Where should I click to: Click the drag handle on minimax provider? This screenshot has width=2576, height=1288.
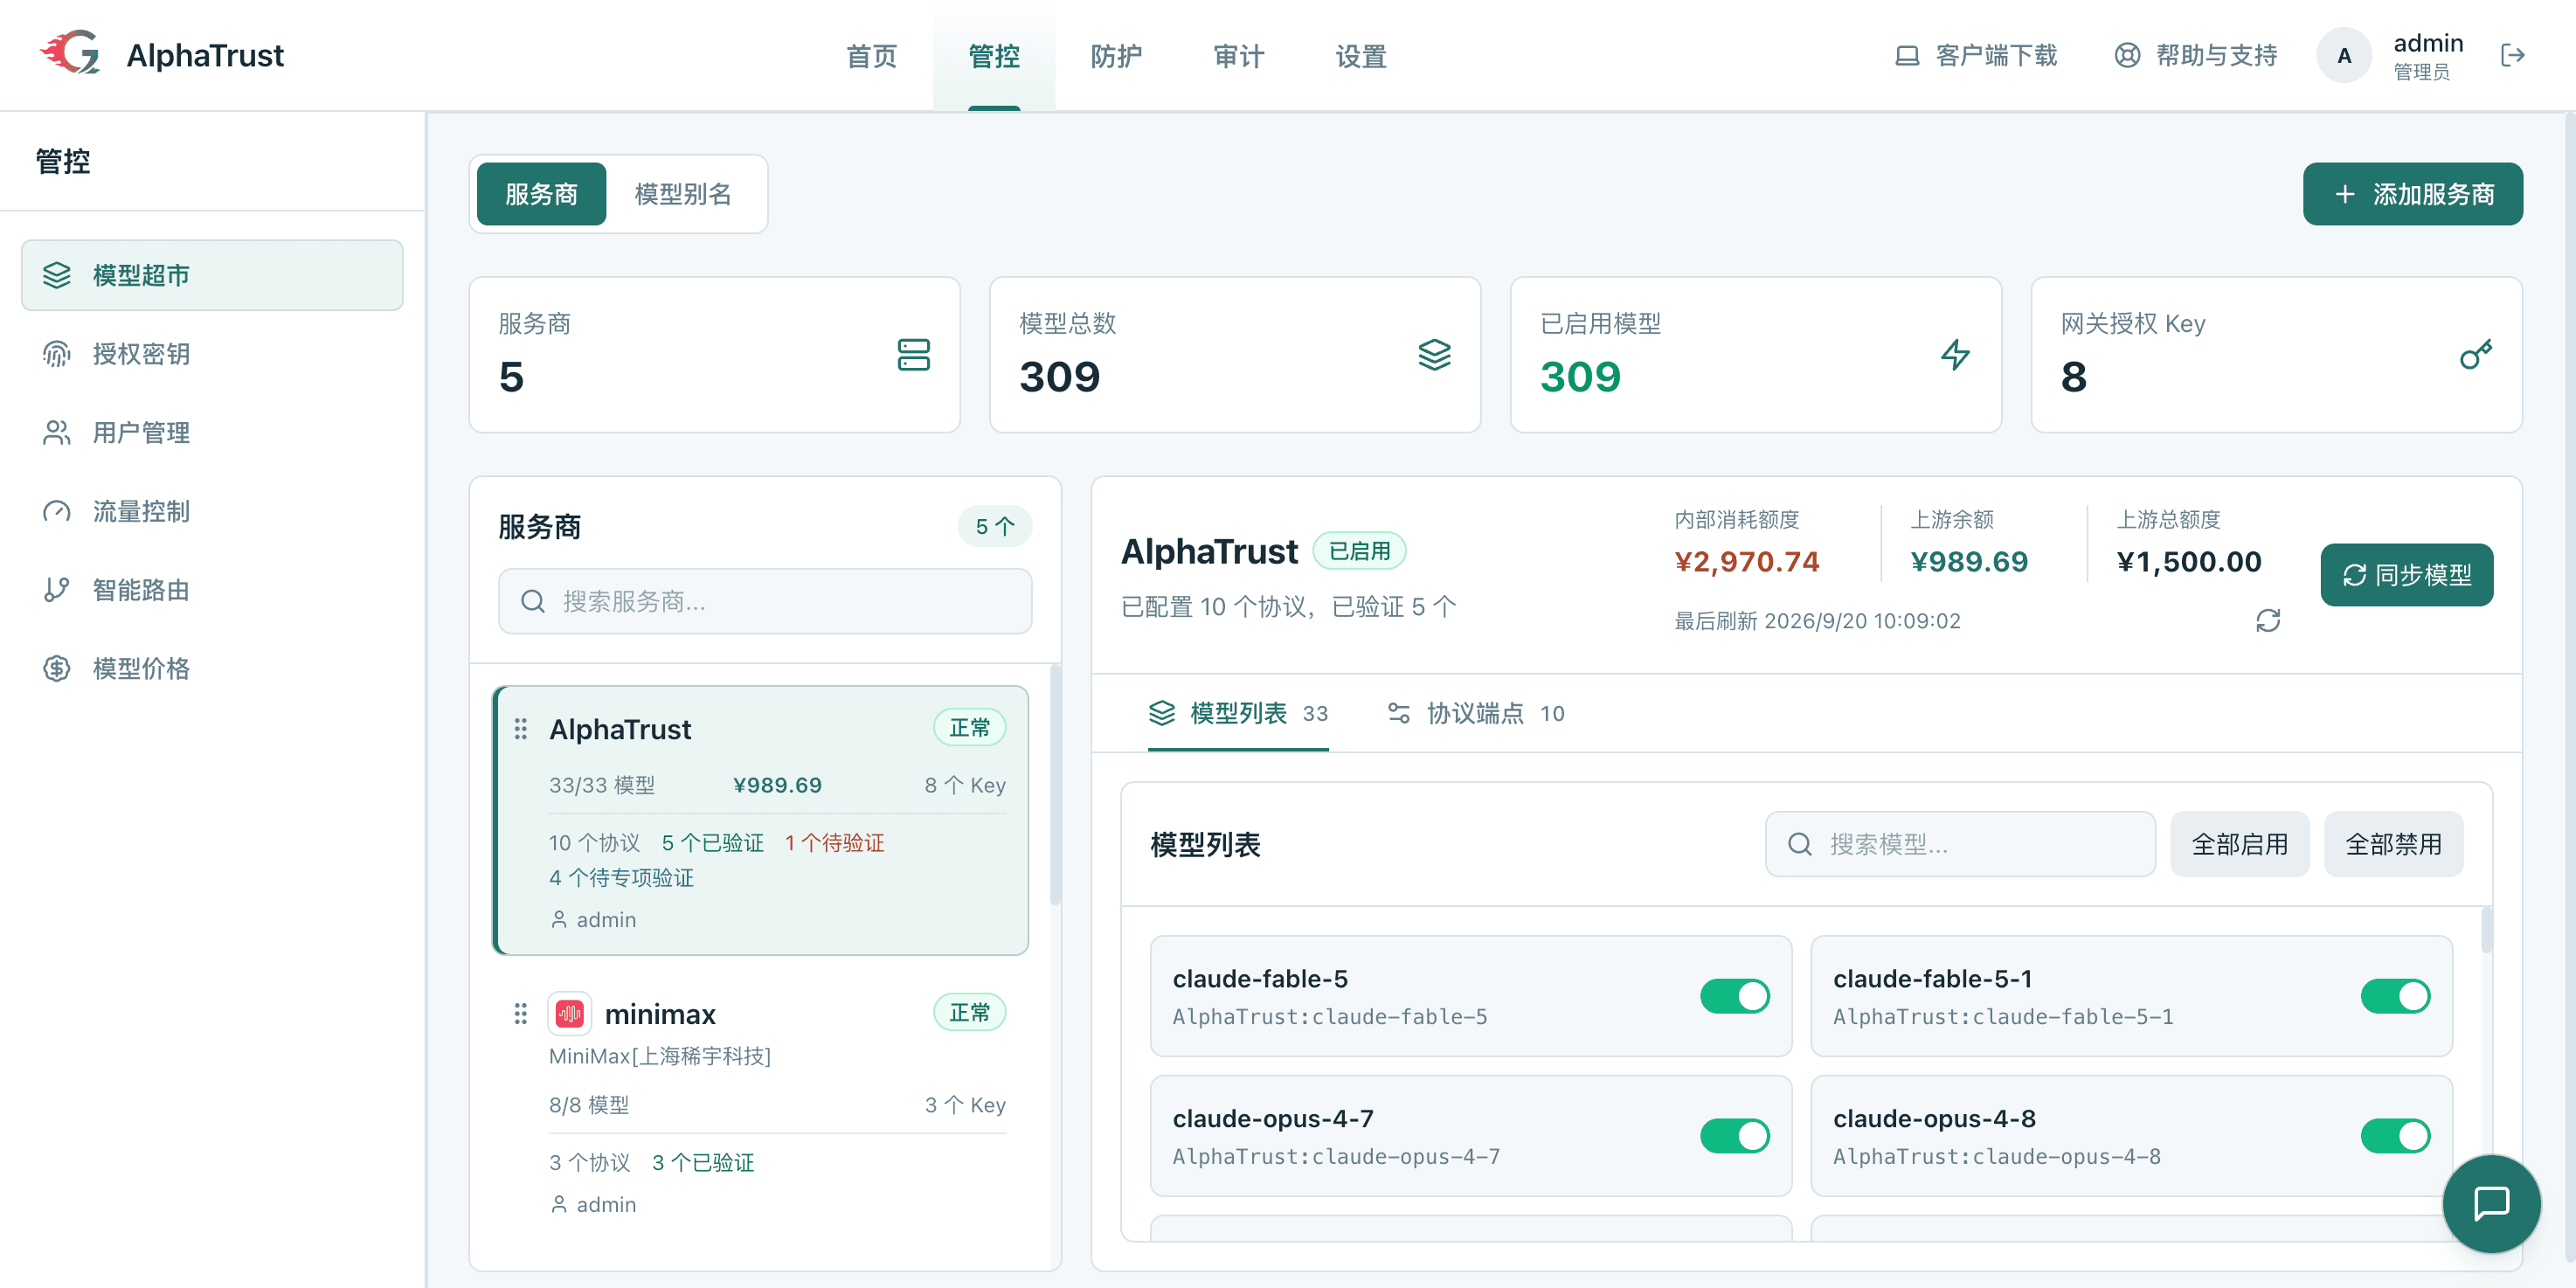click(x=520, y=1014)
